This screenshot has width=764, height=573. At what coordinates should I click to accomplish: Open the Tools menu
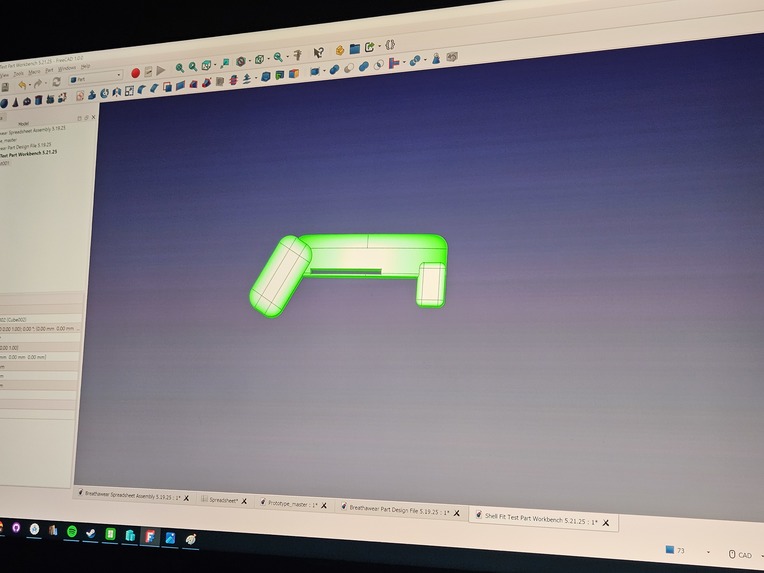click(x=19, y=74)
